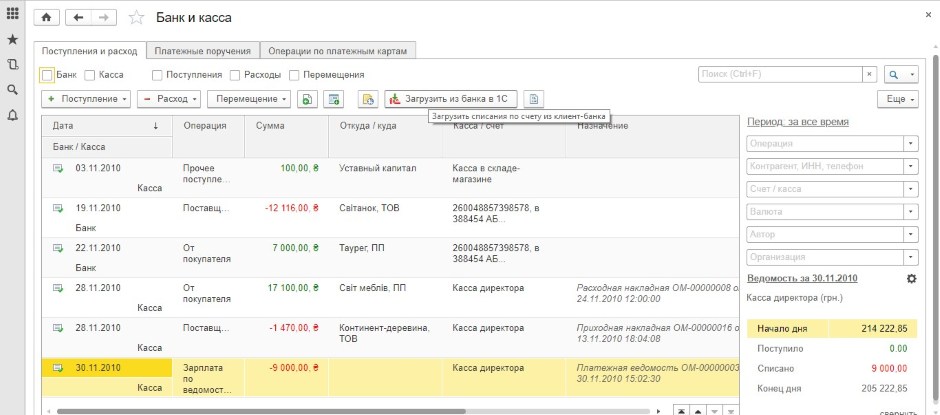The height and width of the screenshot is (415, 940).
Task: Select the Світанок, ТОВ cell
Action: click(385, 218)
